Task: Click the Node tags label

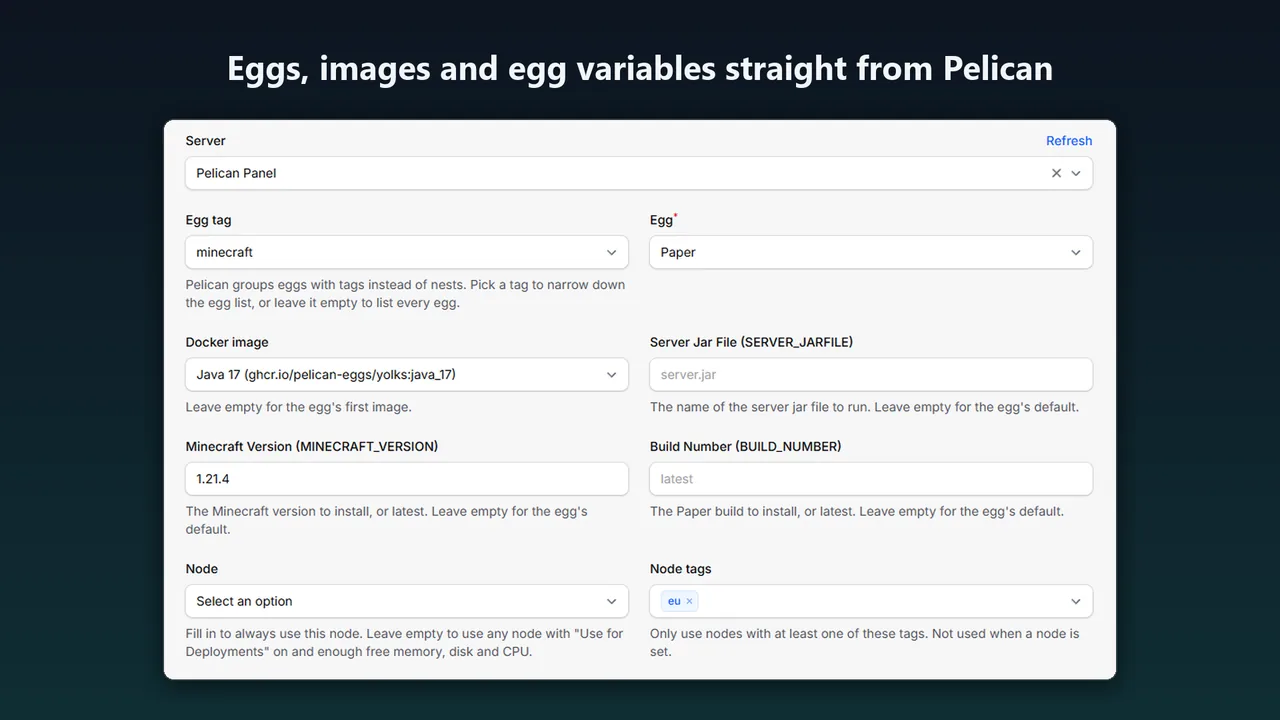Action: tap(681, 569)
